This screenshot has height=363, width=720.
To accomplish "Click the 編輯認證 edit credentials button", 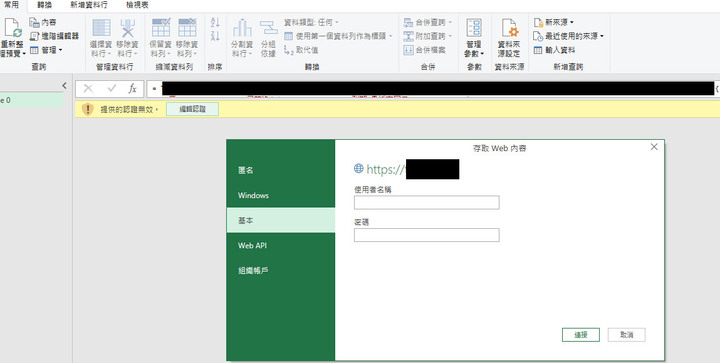I will click(x=192, y=109).
